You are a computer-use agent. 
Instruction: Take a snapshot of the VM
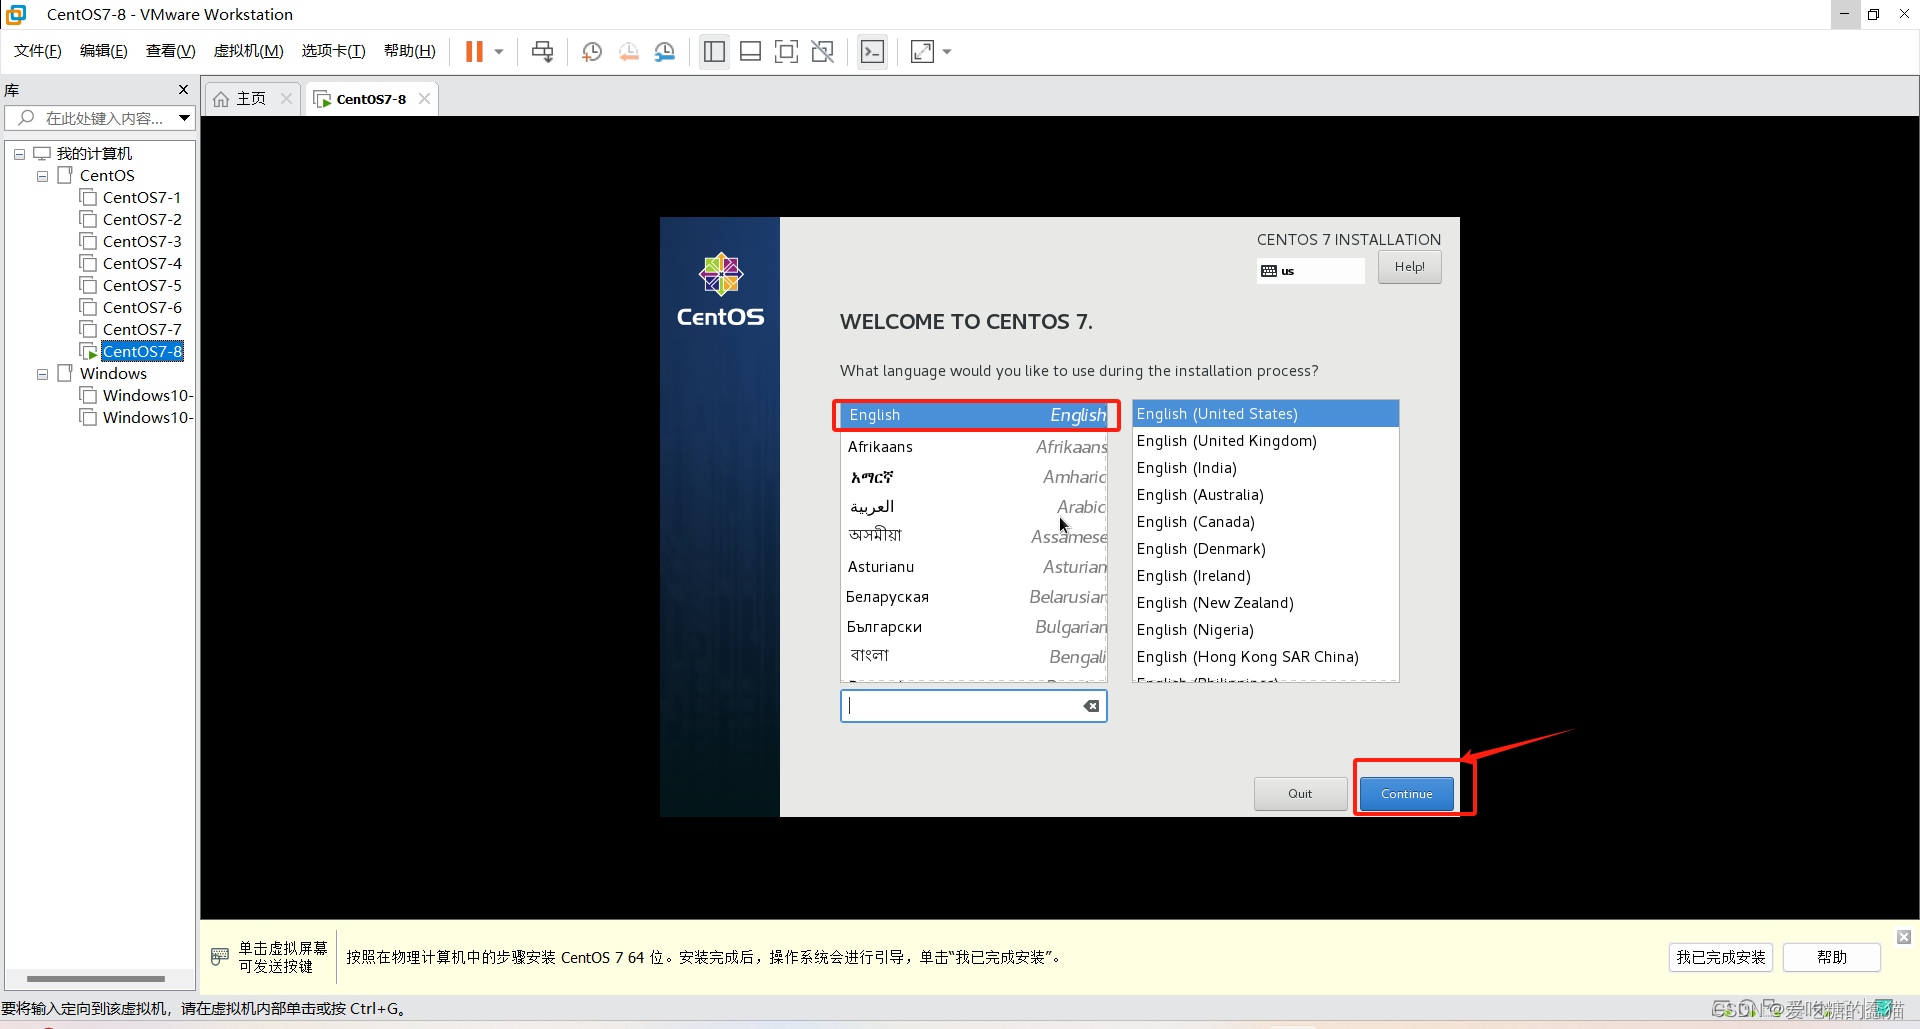pyautogui.click(x=592, y=52)
